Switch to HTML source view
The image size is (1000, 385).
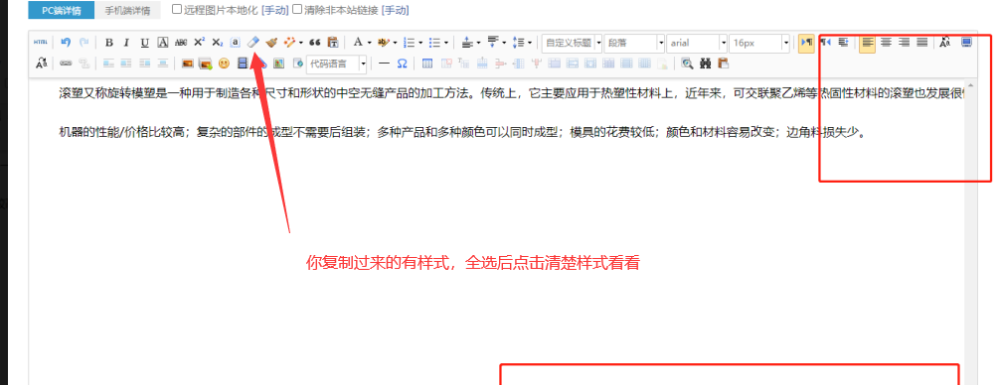41,43
